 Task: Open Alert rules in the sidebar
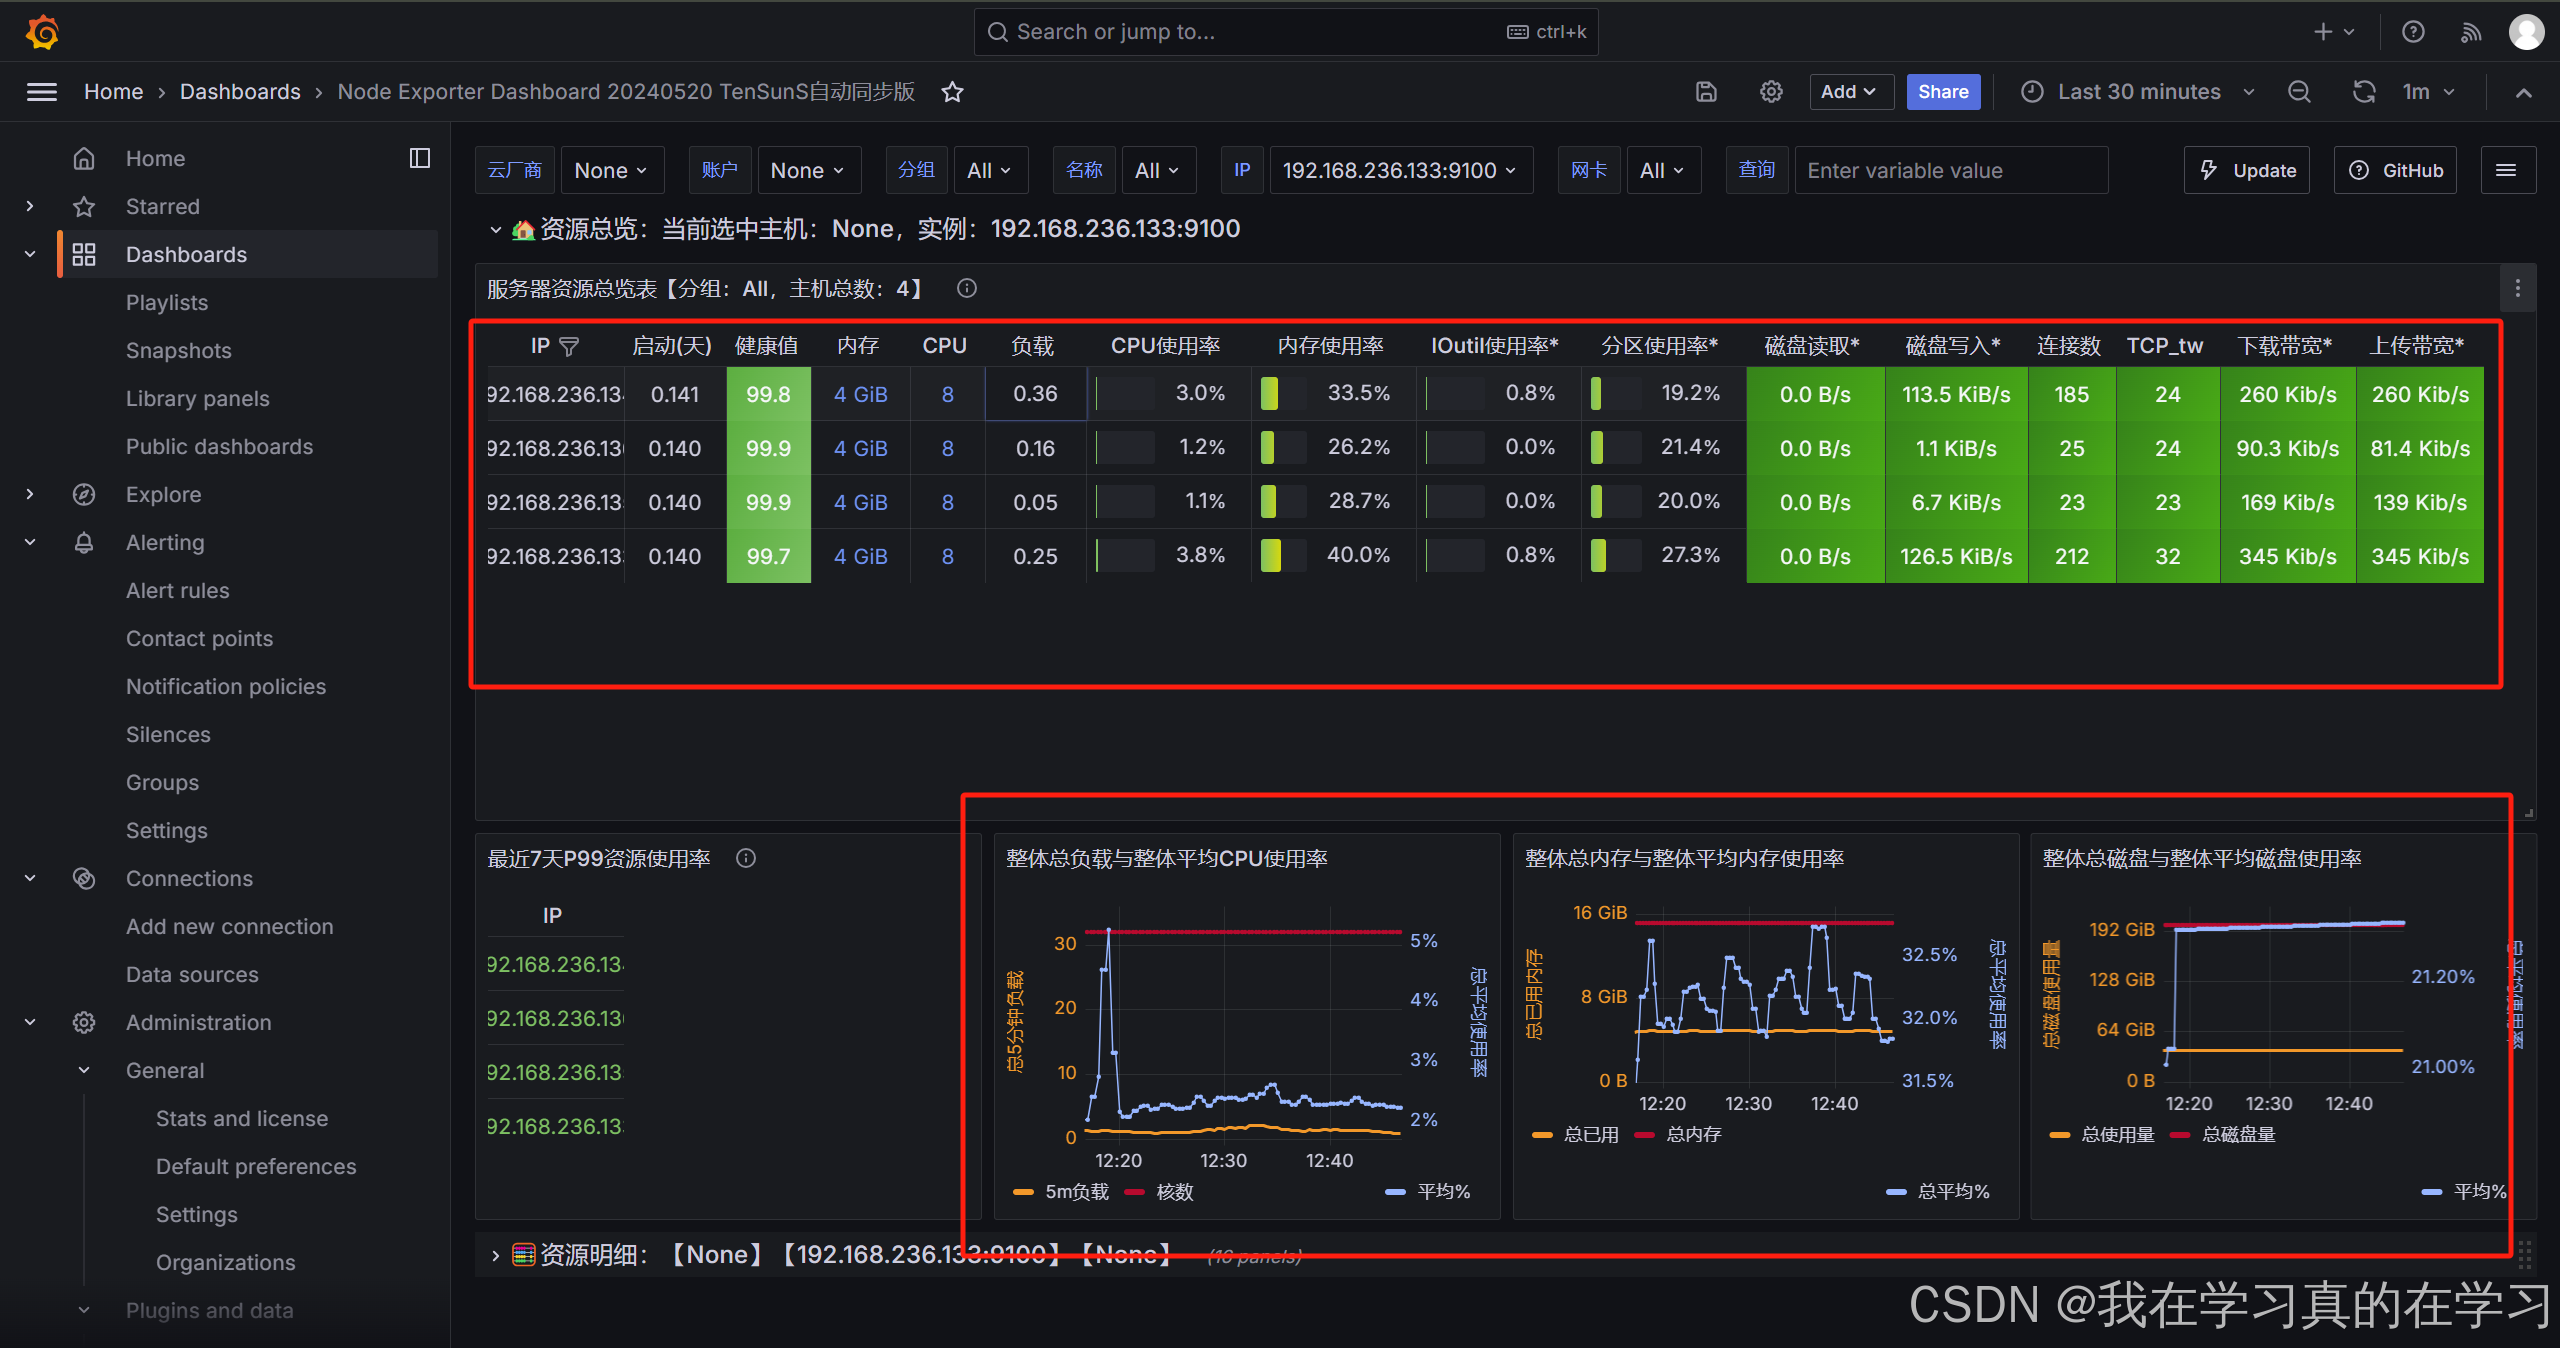(177, 590)
